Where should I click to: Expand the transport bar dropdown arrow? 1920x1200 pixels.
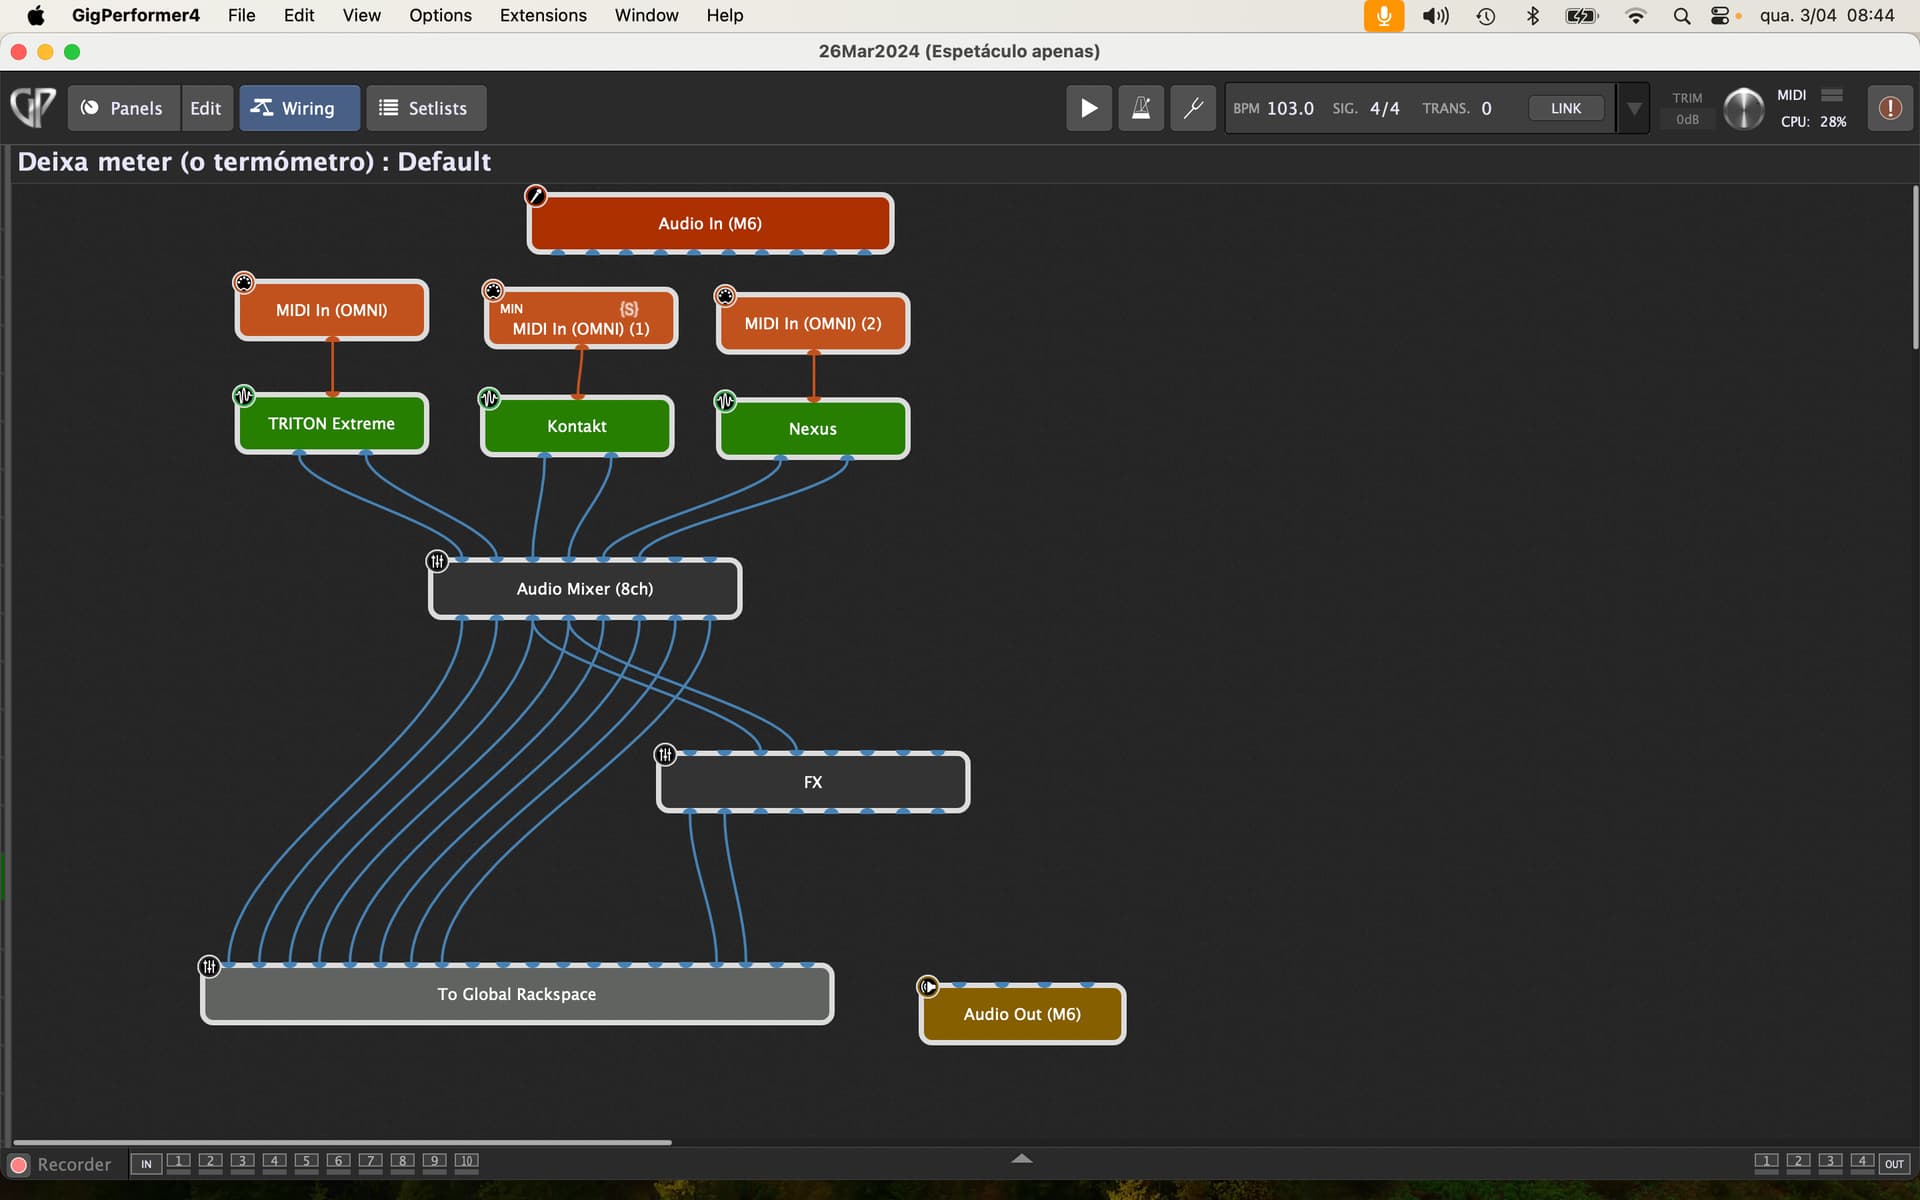1634,108
